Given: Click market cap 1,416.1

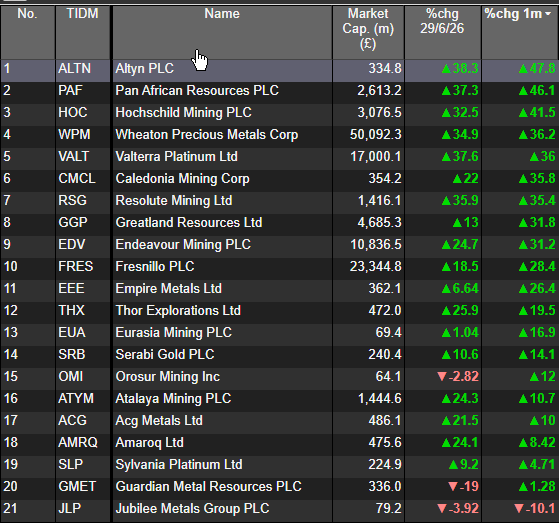Looking at the screenshot, I should (x=379, y=201).
